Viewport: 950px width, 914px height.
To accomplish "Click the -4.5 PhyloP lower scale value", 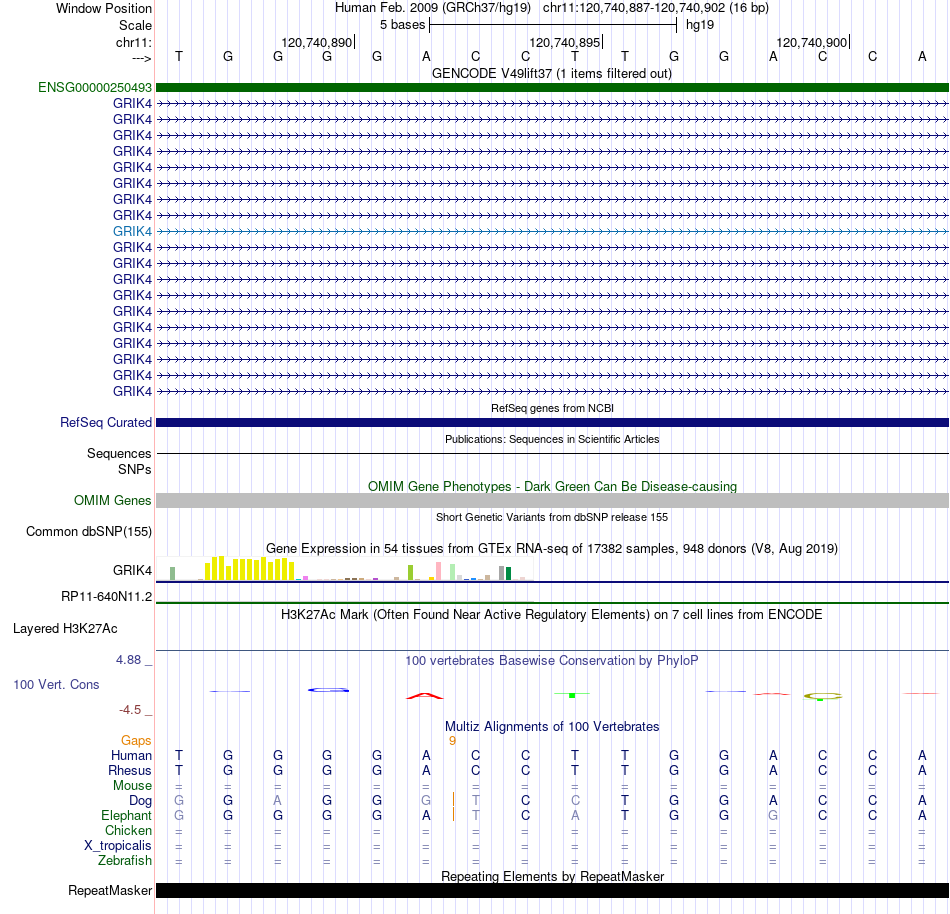I will pos(130,710).
